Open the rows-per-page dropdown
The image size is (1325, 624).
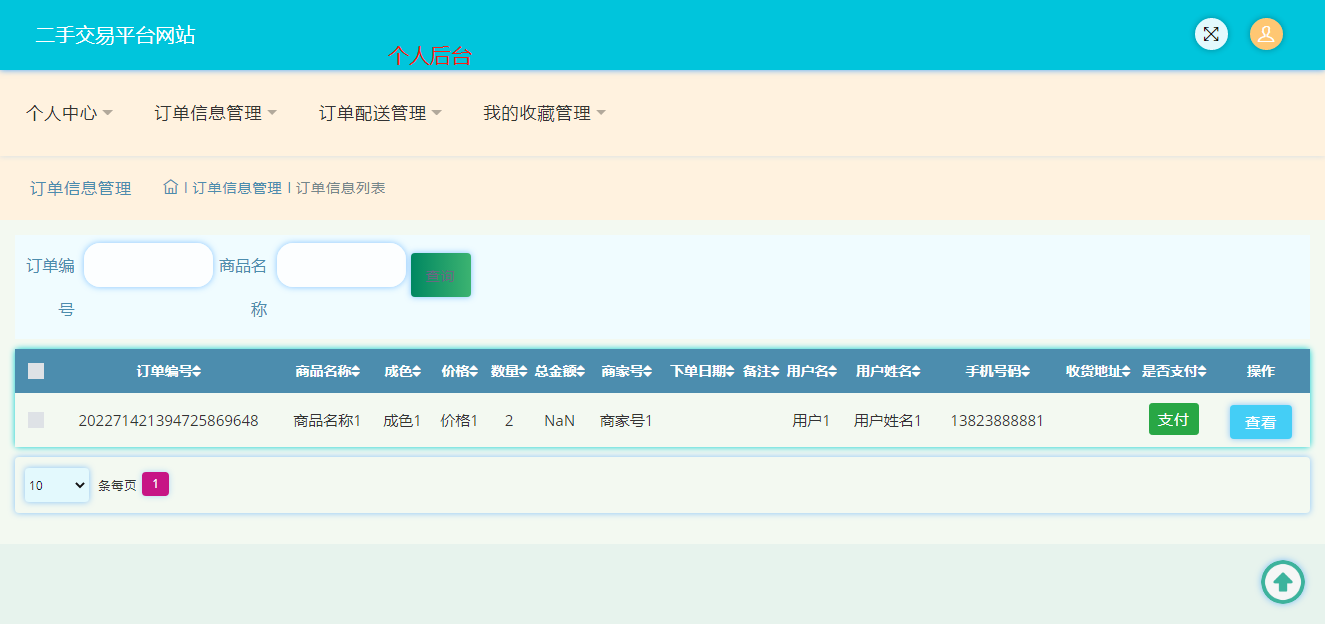pyautogui.click(x=57, y=485)
